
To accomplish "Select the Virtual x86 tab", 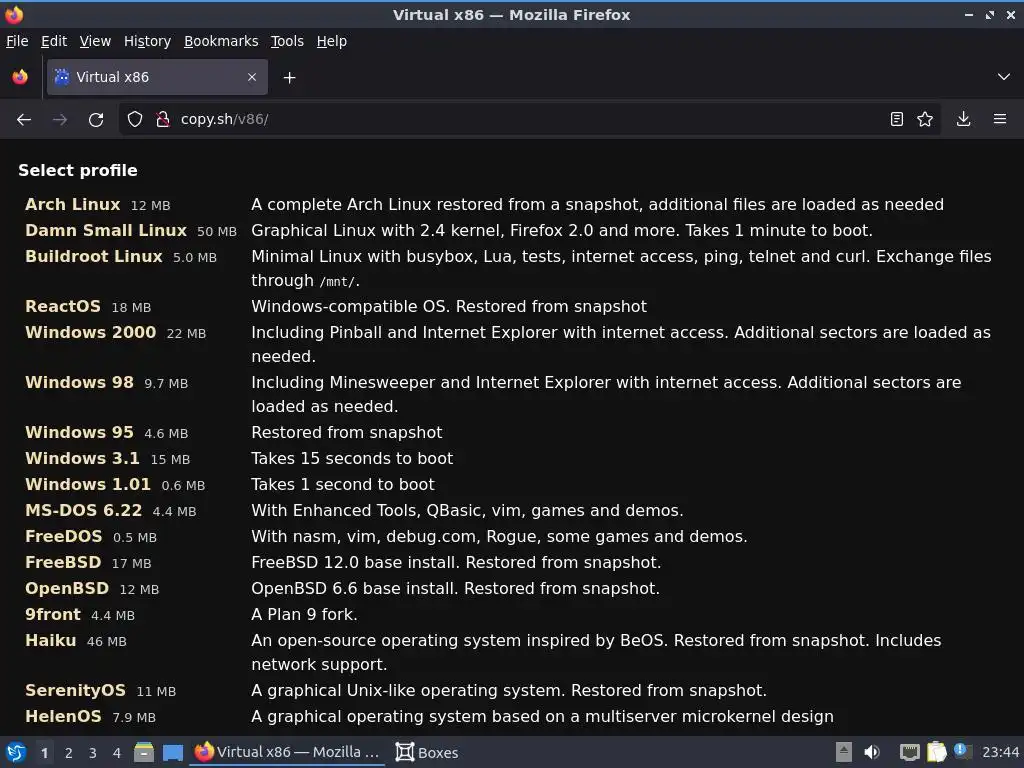I will pyautogui.click(x=157, y=77).
